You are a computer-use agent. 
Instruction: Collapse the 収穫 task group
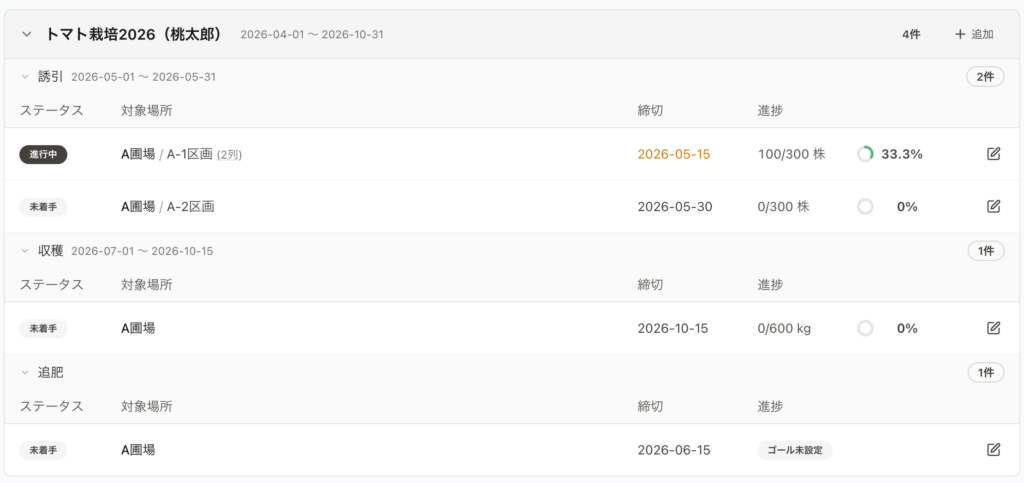tap(25, 251)
